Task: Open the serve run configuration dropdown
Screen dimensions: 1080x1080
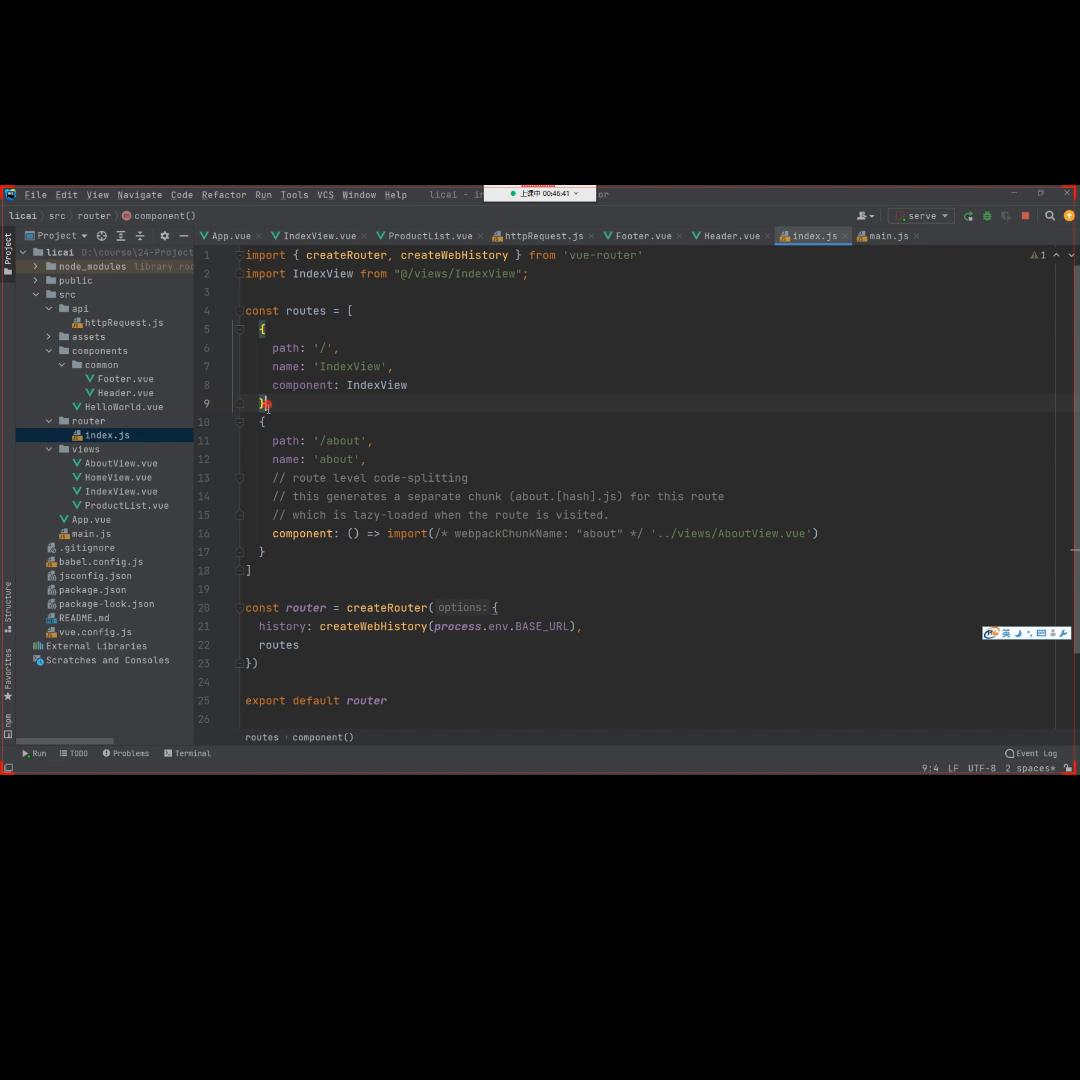Action: (922, 216)
